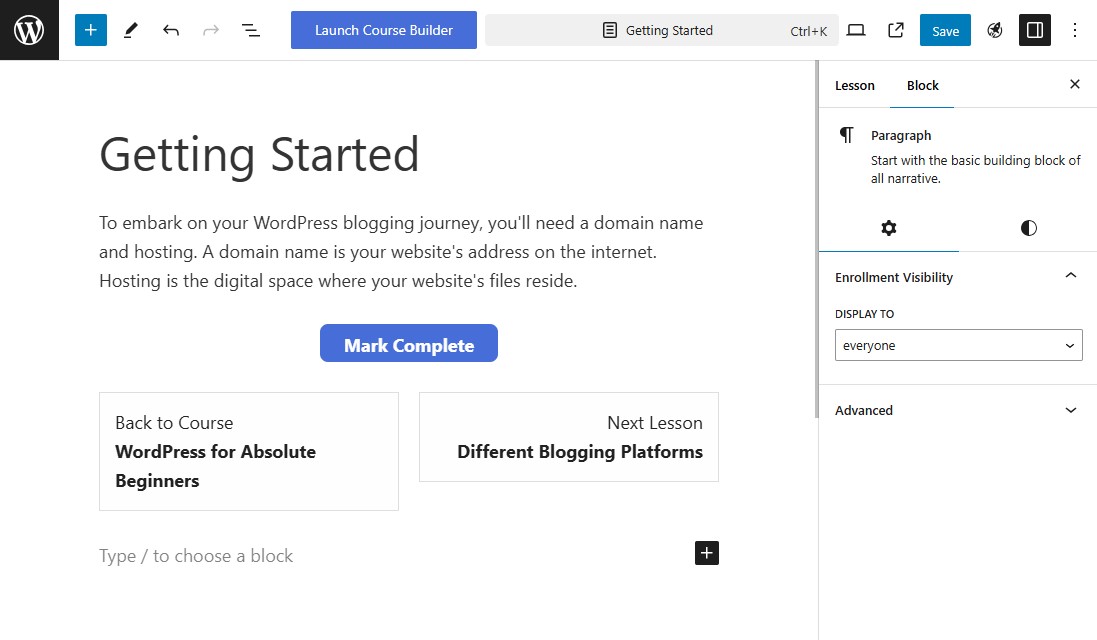Expand the Advanced section

click(x=958, y=411)
